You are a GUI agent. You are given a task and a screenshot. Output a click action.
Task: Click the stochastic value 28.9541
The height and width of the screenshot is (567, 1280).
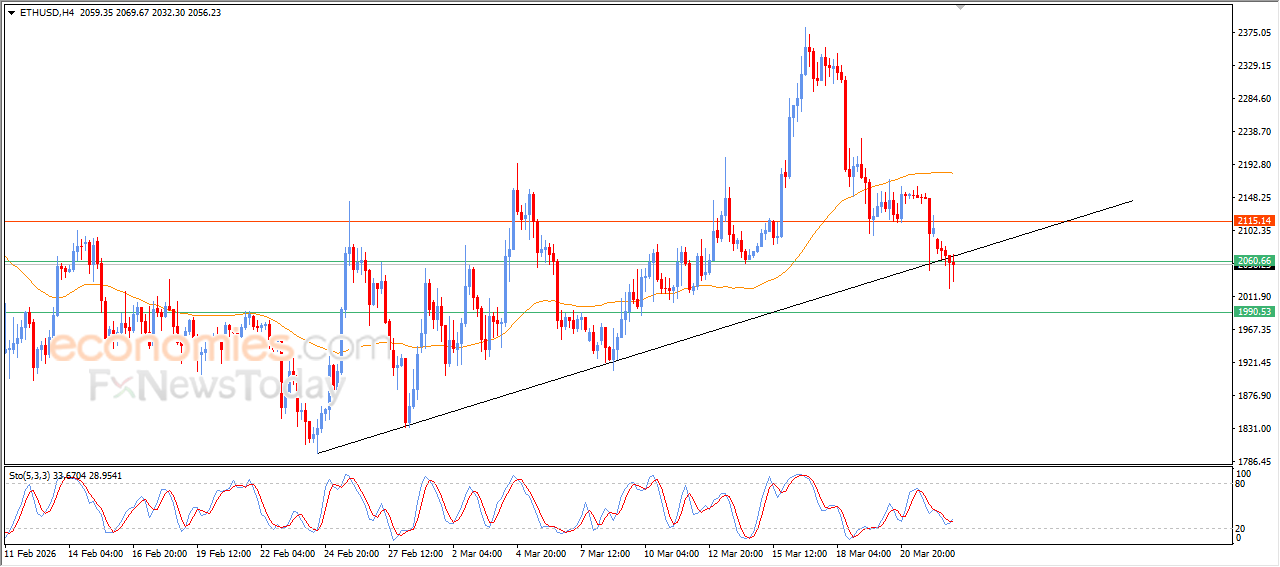click(x=107, y=476)
